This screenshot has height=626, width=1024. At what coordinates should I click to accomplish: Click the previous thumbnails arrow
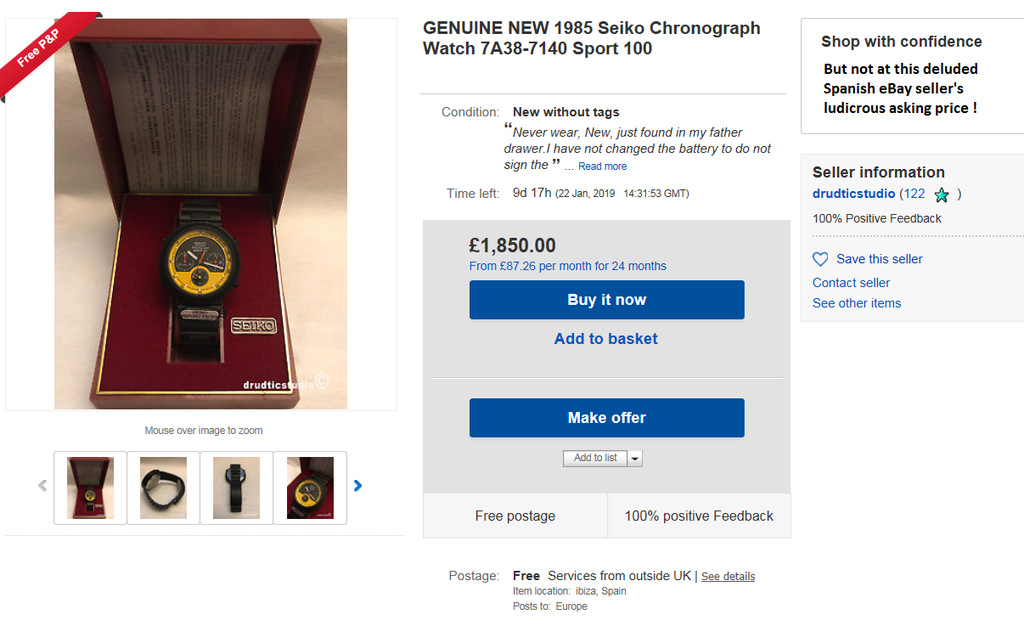(x=42, y=486)
